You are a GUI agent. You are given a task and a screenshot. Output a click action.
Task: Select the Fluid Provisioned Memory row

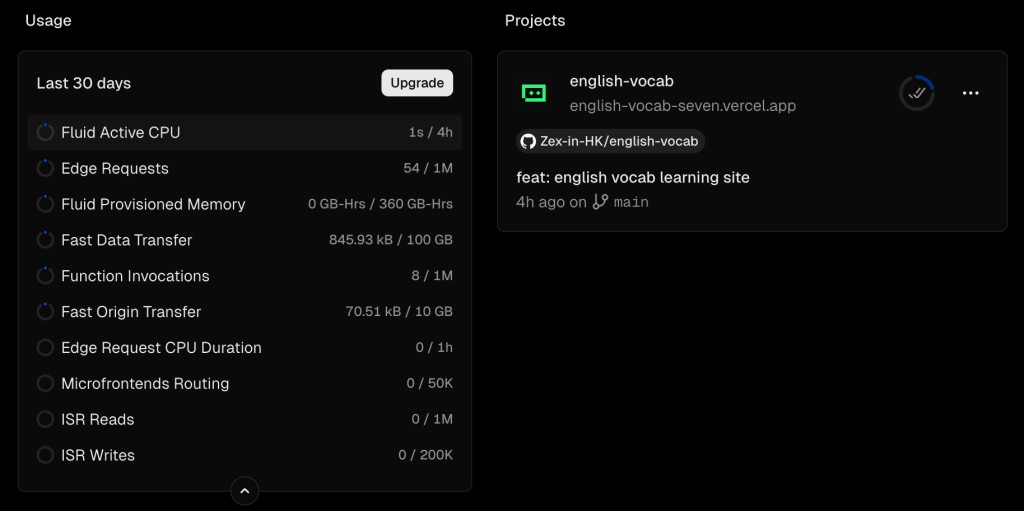pyautogui.click(x=244, y=204)
